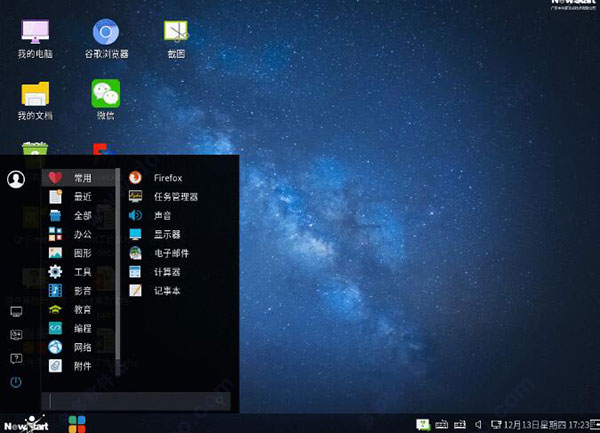This screenshot has width=600, height=433.
Task: Open 声音 sound settings entry
Action: click(150, 215)
